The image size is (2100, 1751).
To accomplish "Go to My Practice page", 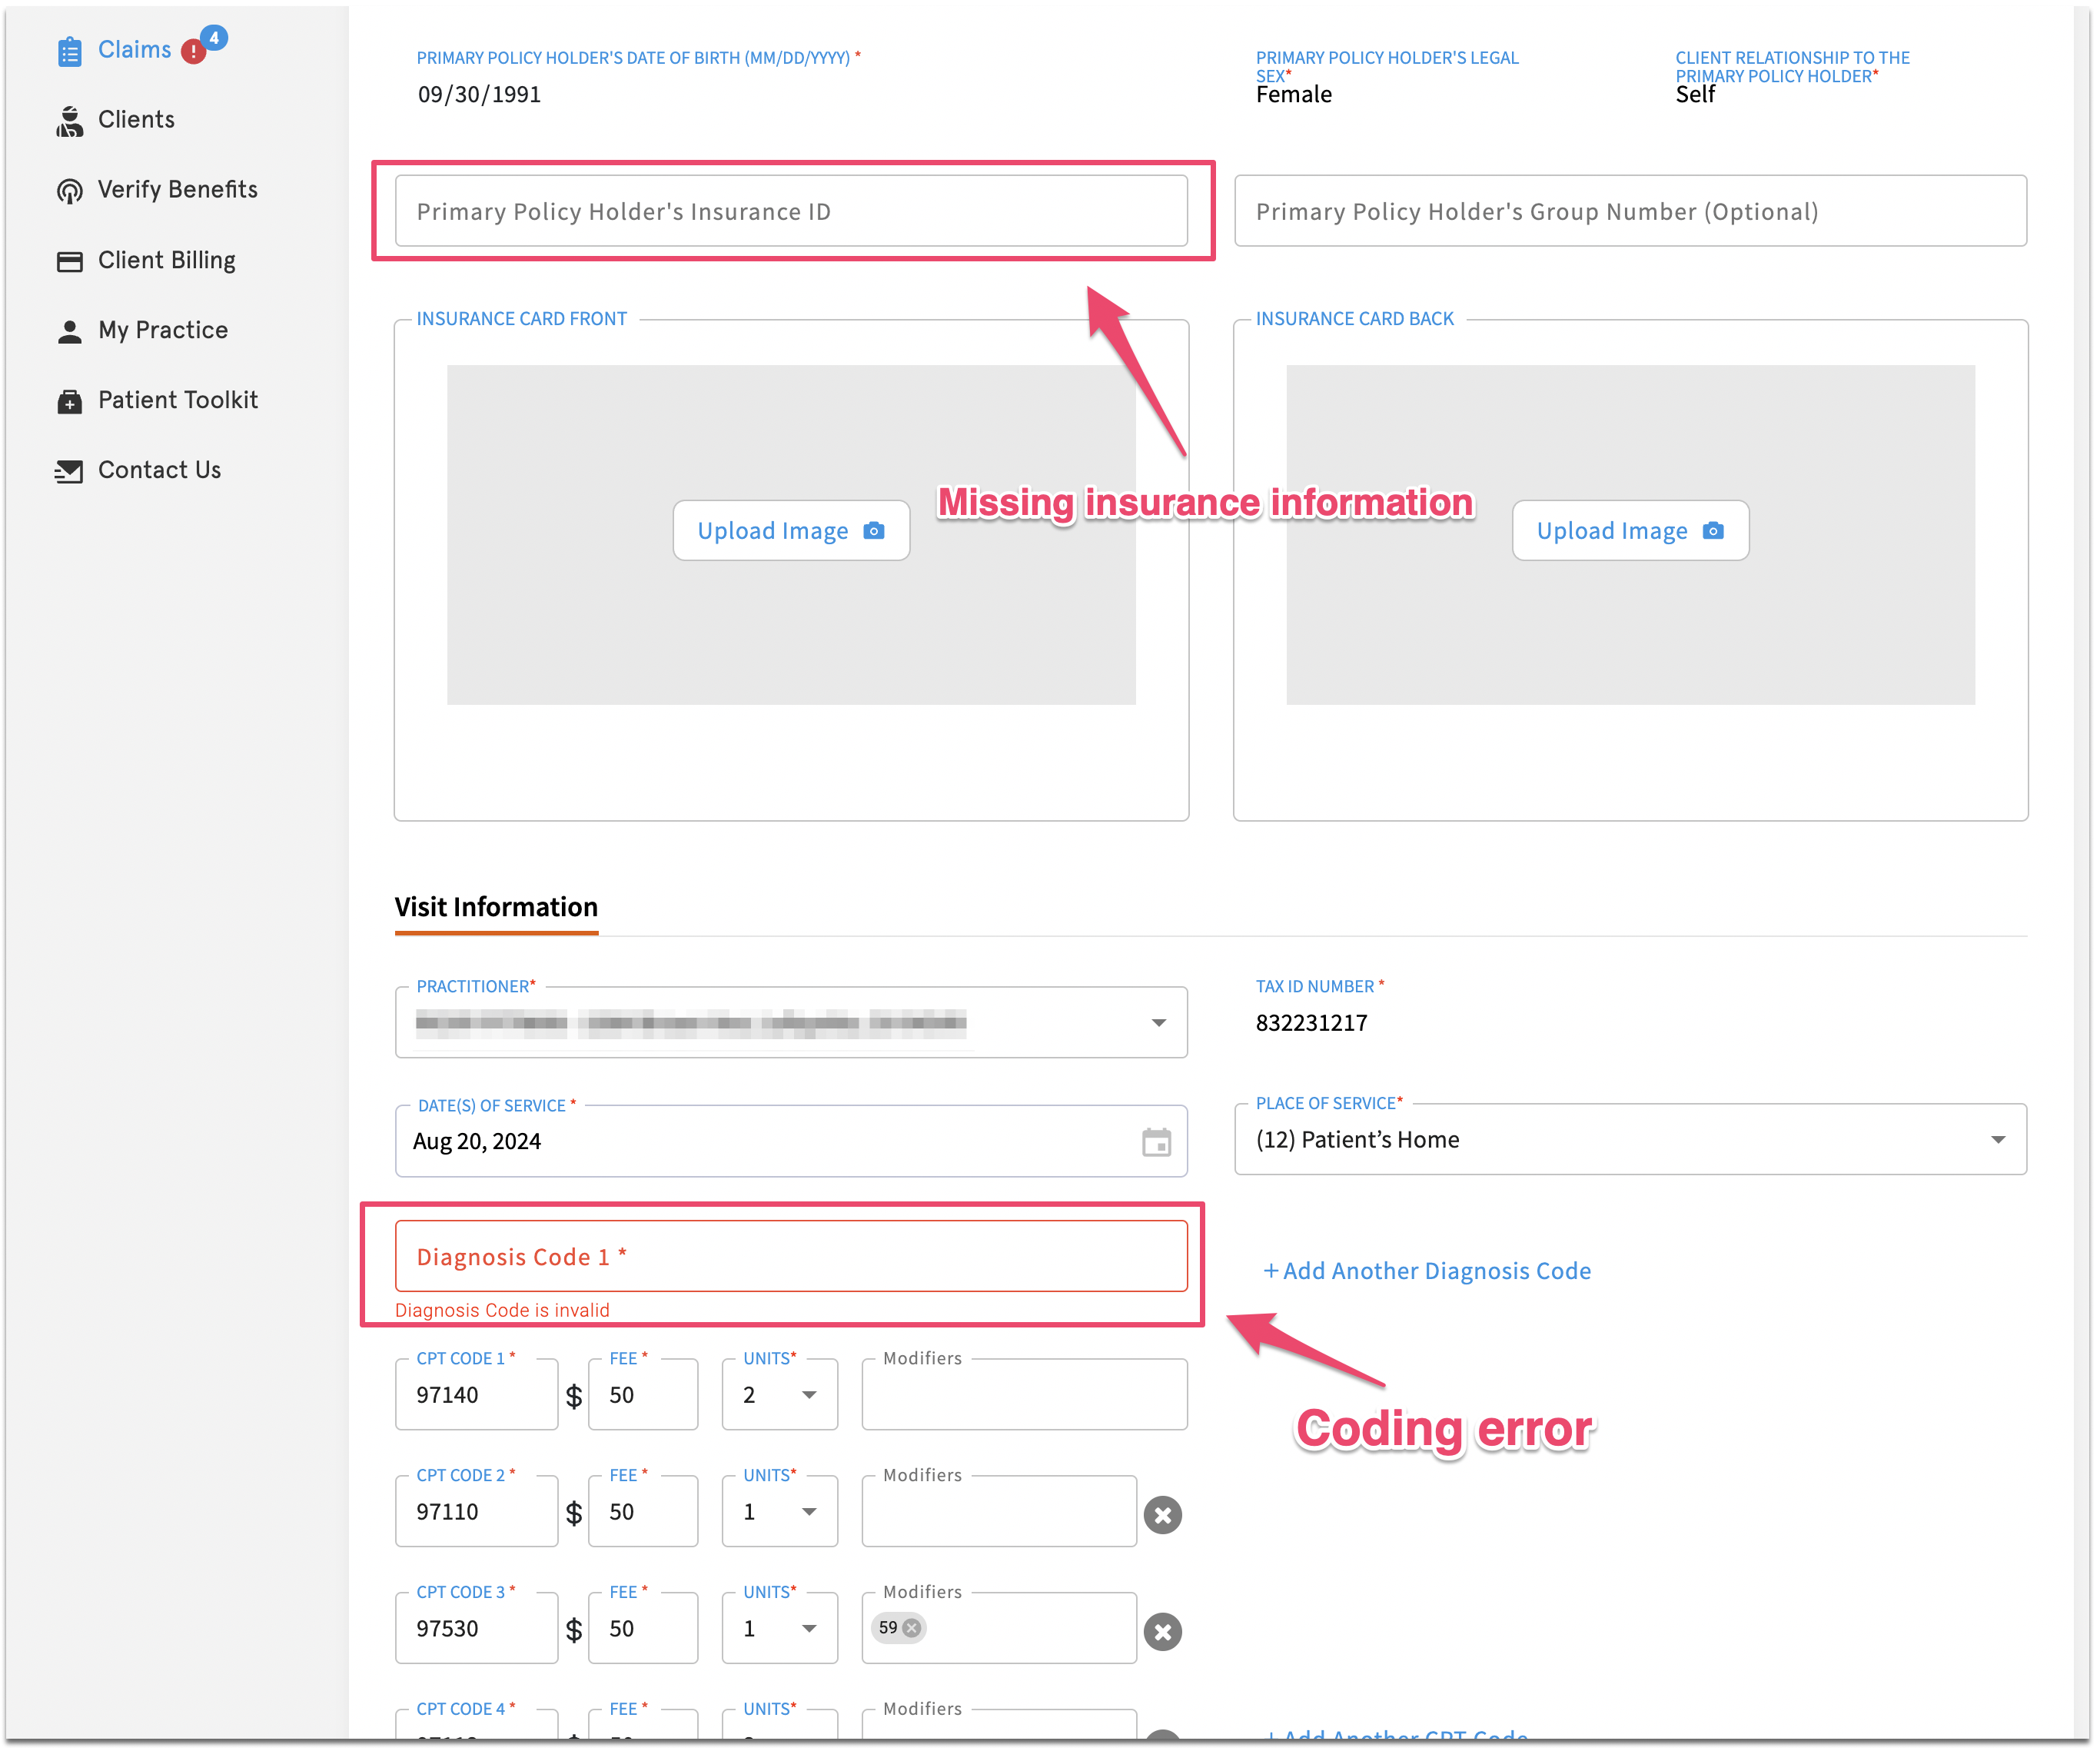I will [x=162, y=331].
